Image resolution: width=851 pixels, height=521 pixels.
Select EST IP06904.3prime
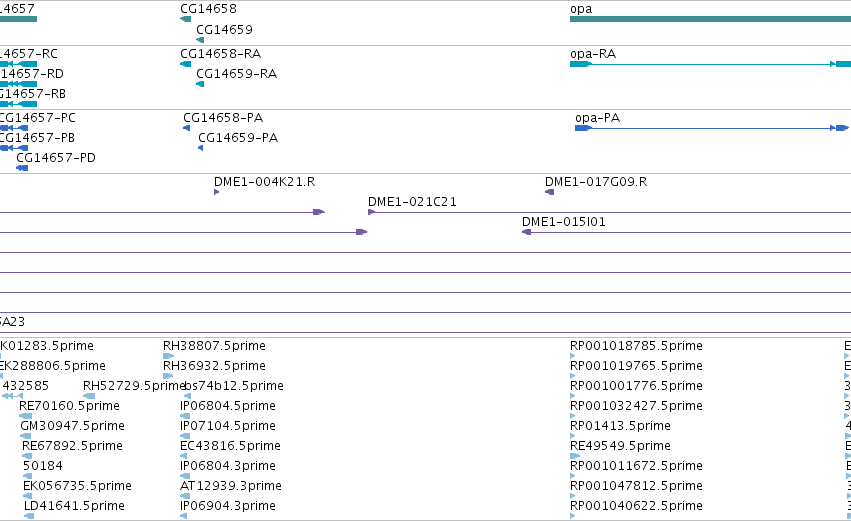point(228,506)
